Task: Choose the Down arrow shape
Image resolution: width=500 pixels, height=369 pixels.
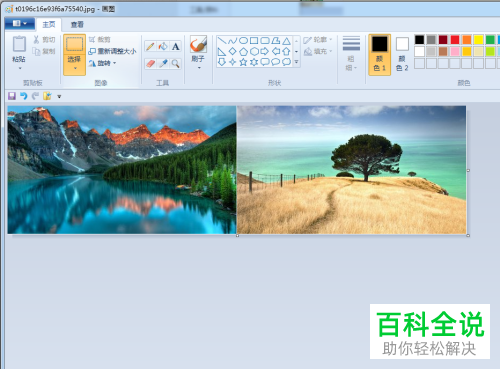Action: (222, 62)
